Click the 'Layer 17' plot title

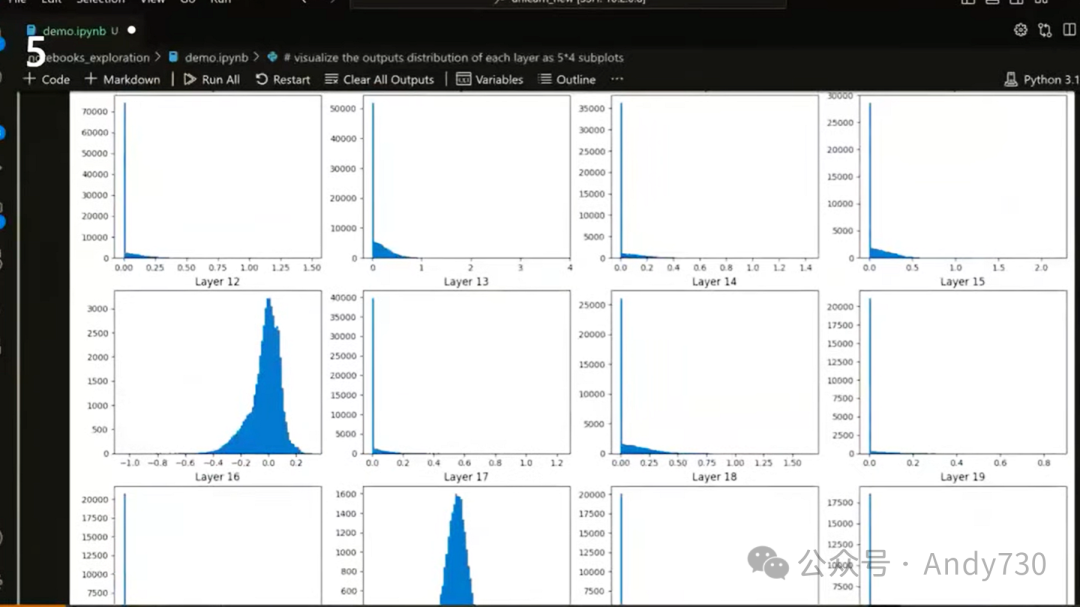tap(466, 477)
